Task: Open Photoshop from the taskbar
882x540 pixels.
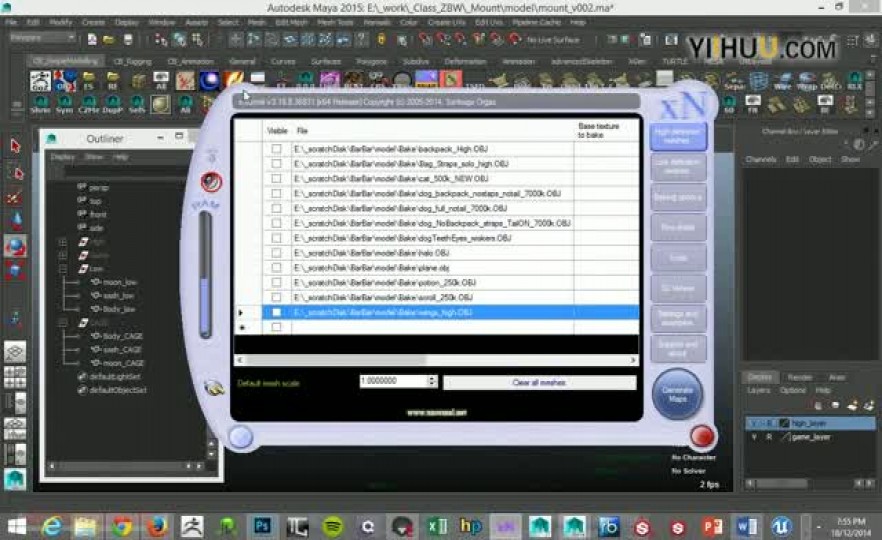Action: (x=262, y=526)
